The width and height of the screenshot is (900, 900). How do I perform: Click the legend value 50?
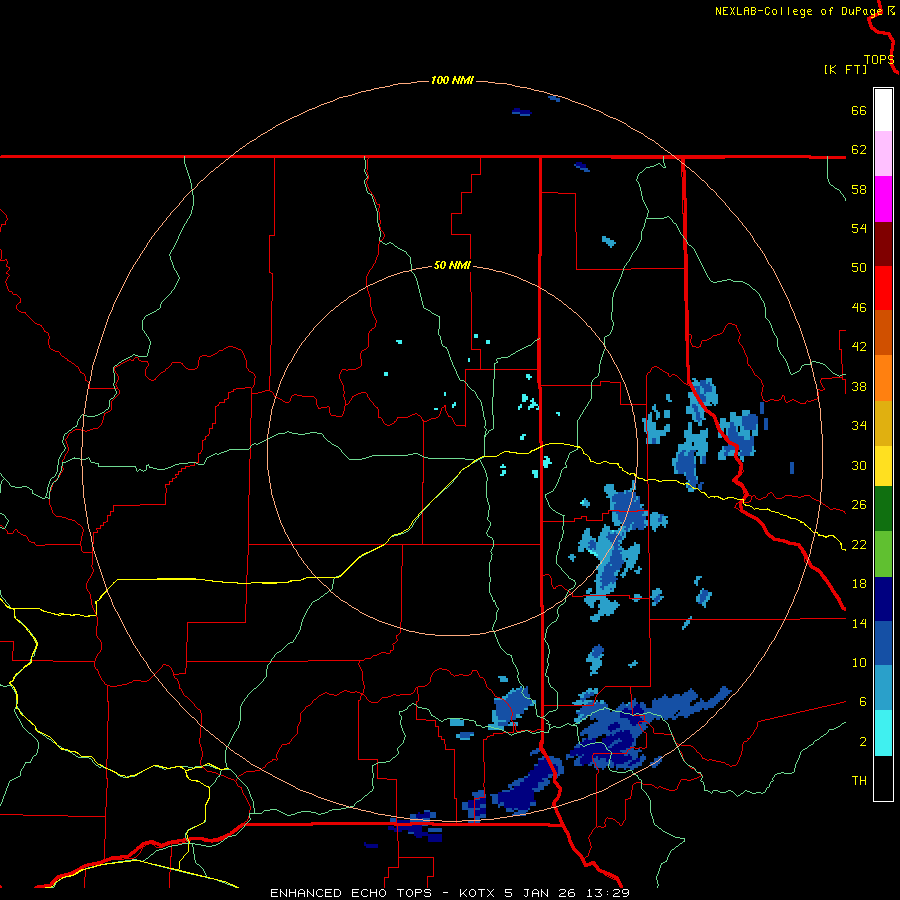coord(859,268)
